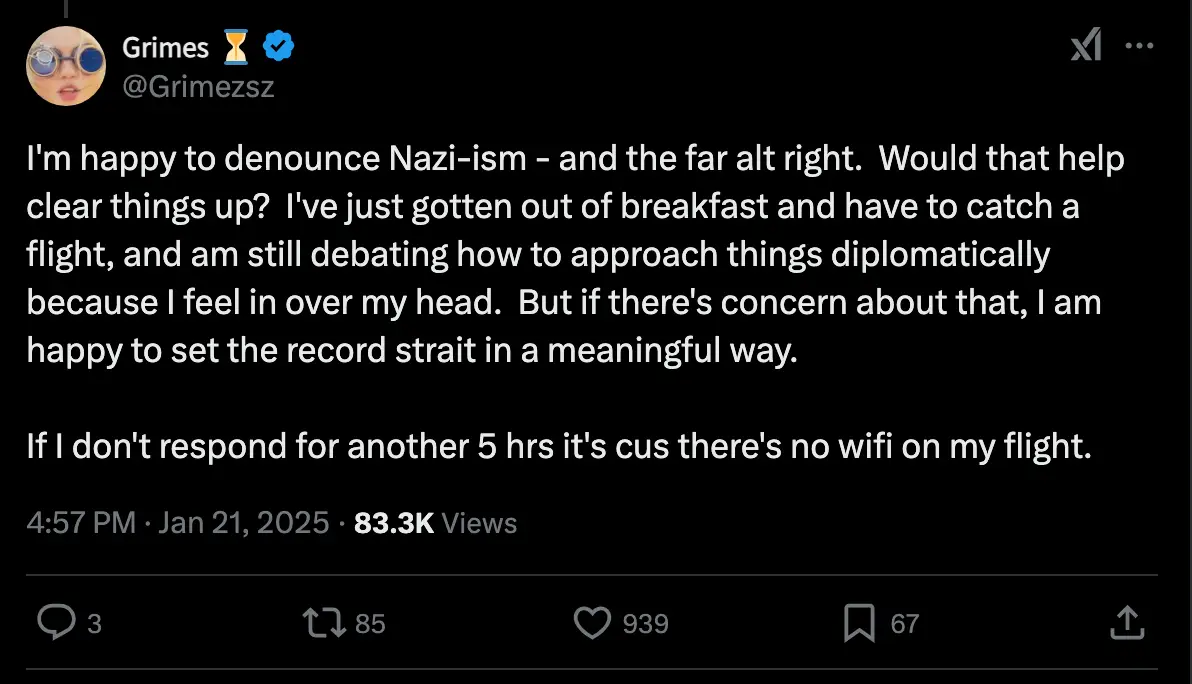Click the like count 939

(645, 624)
